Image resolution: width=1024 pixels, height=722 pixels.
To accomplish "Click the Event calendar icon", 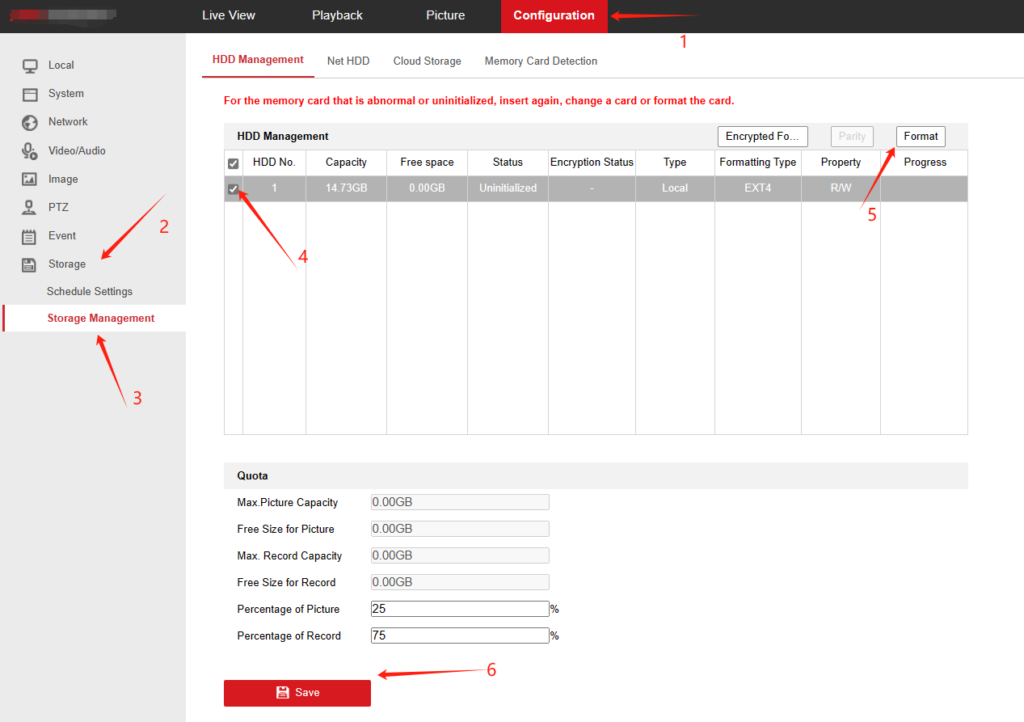I will pos(30,237).
